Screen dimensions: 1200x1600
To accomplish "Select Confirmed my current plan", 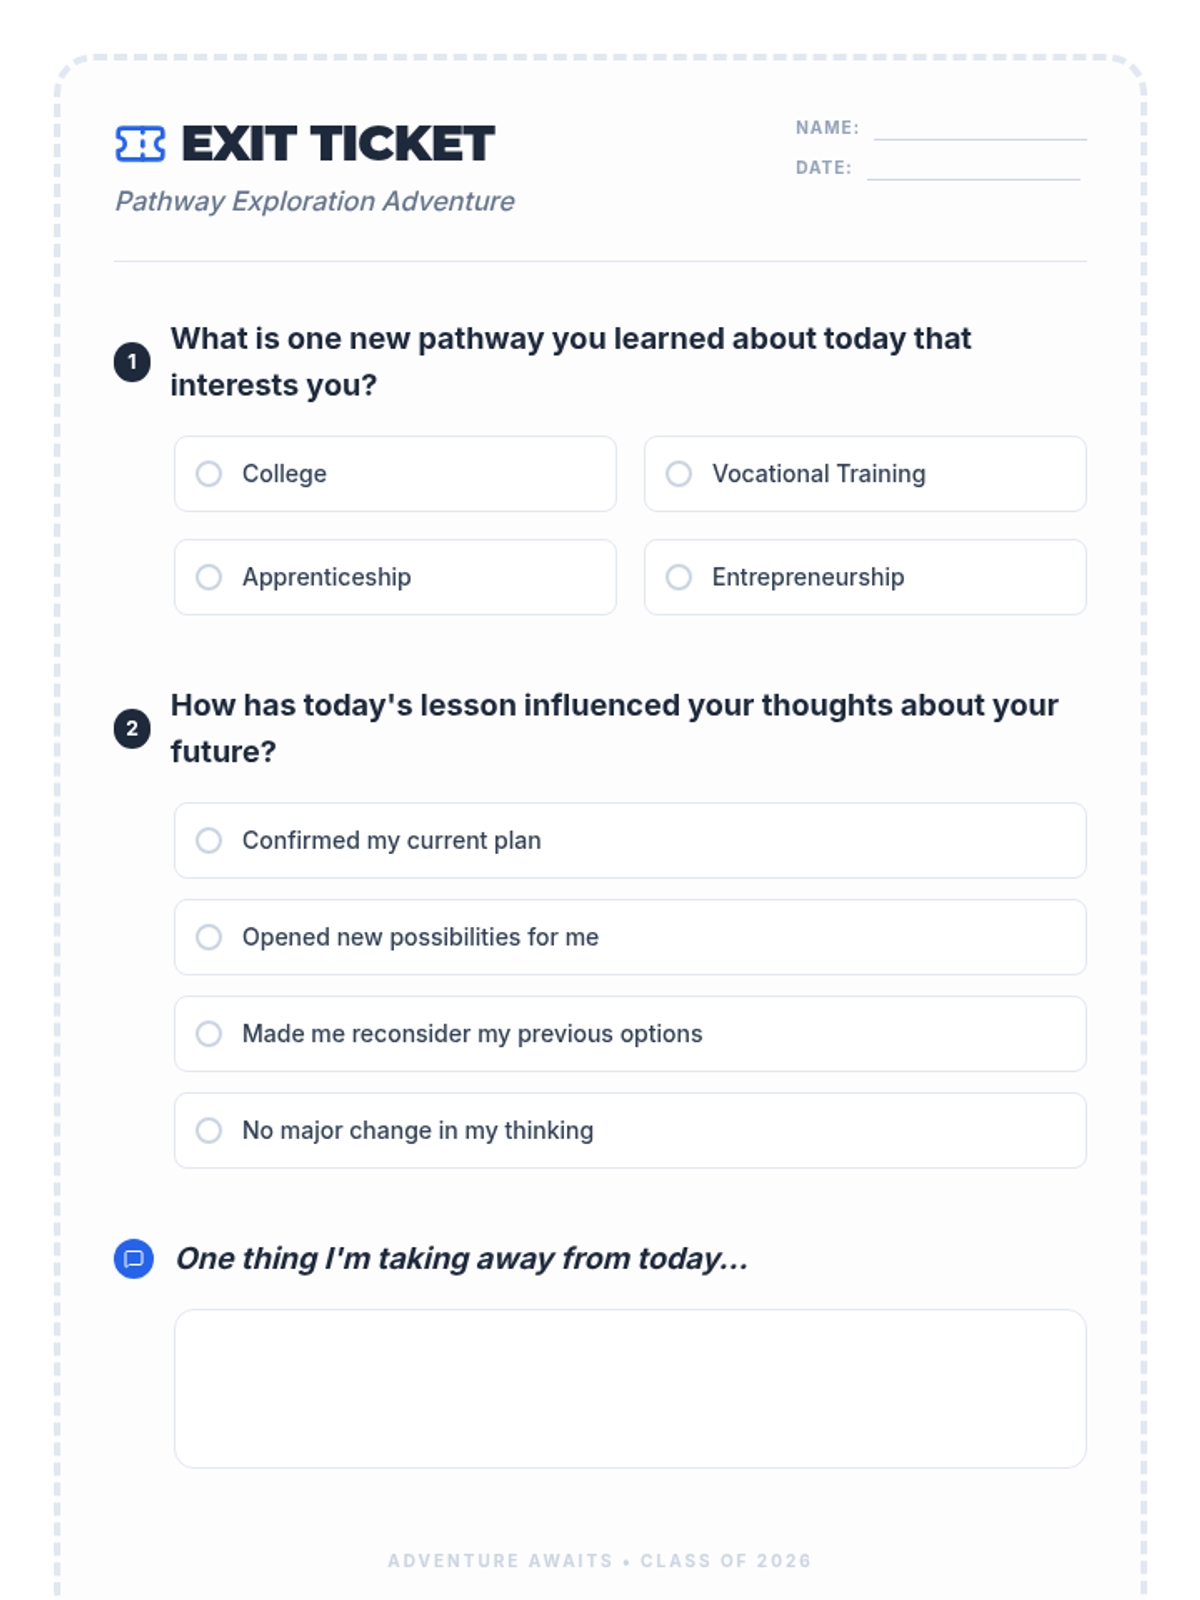I will (630, 840).
